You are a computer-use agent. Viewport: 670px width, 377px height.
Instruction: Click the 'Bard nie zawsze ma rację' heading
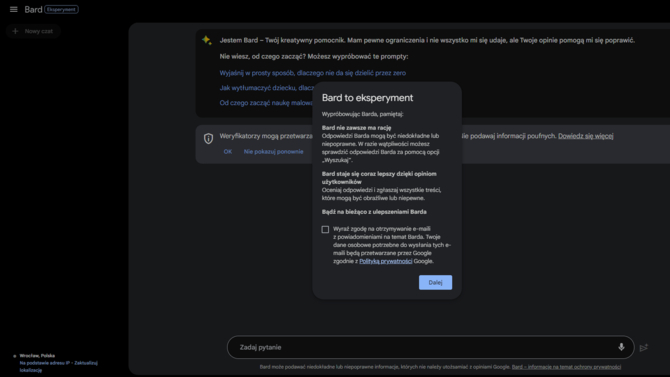pyautogui.click(x=356, y=128)
